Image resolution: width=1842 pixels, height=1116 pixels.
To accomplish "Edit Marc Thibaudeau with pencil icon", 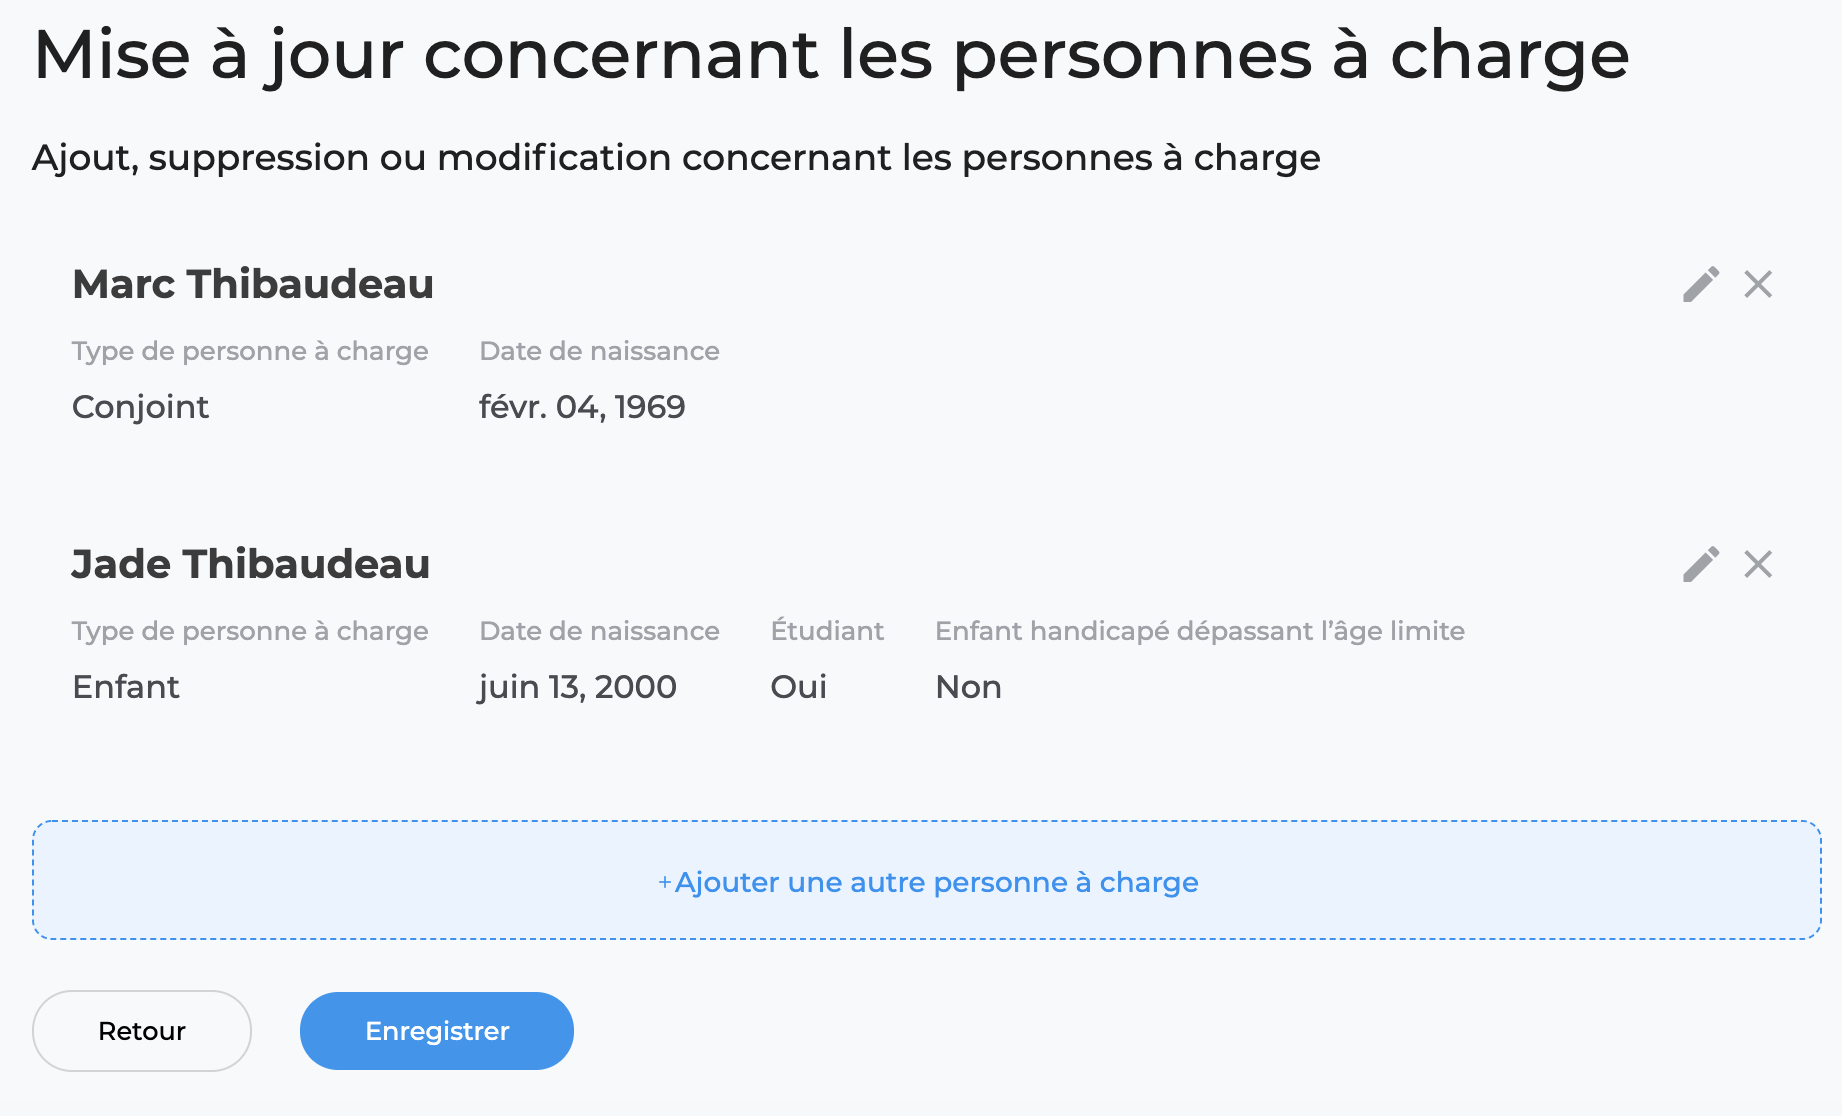I will click(x=1700, y=284).
